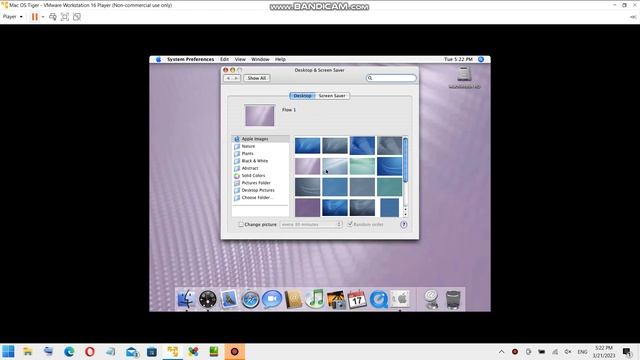Select the green wallpaper in the second row

coord(362,166)
